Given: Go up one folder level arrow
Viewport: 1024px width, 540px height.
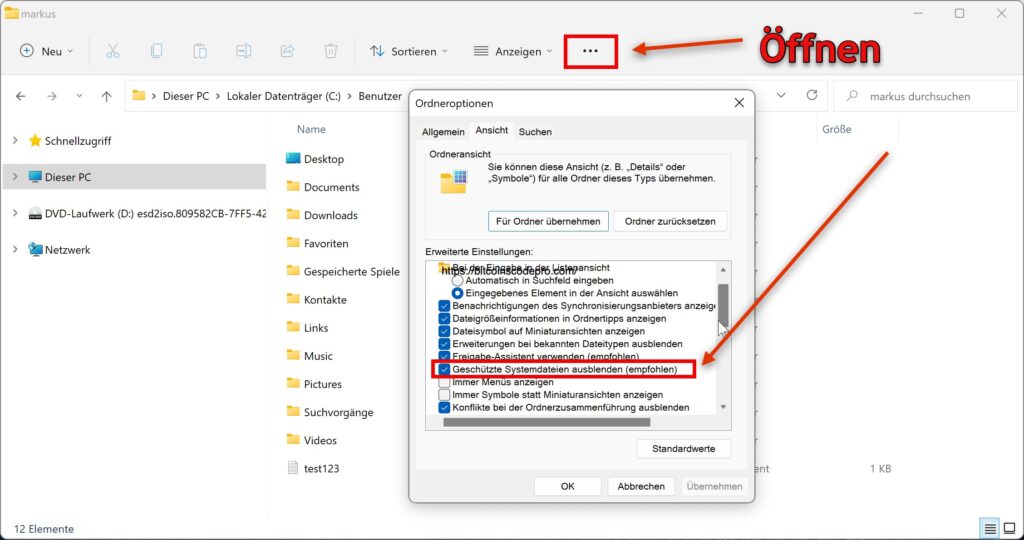Looking at the screenshot, I should tap(106, 96).
